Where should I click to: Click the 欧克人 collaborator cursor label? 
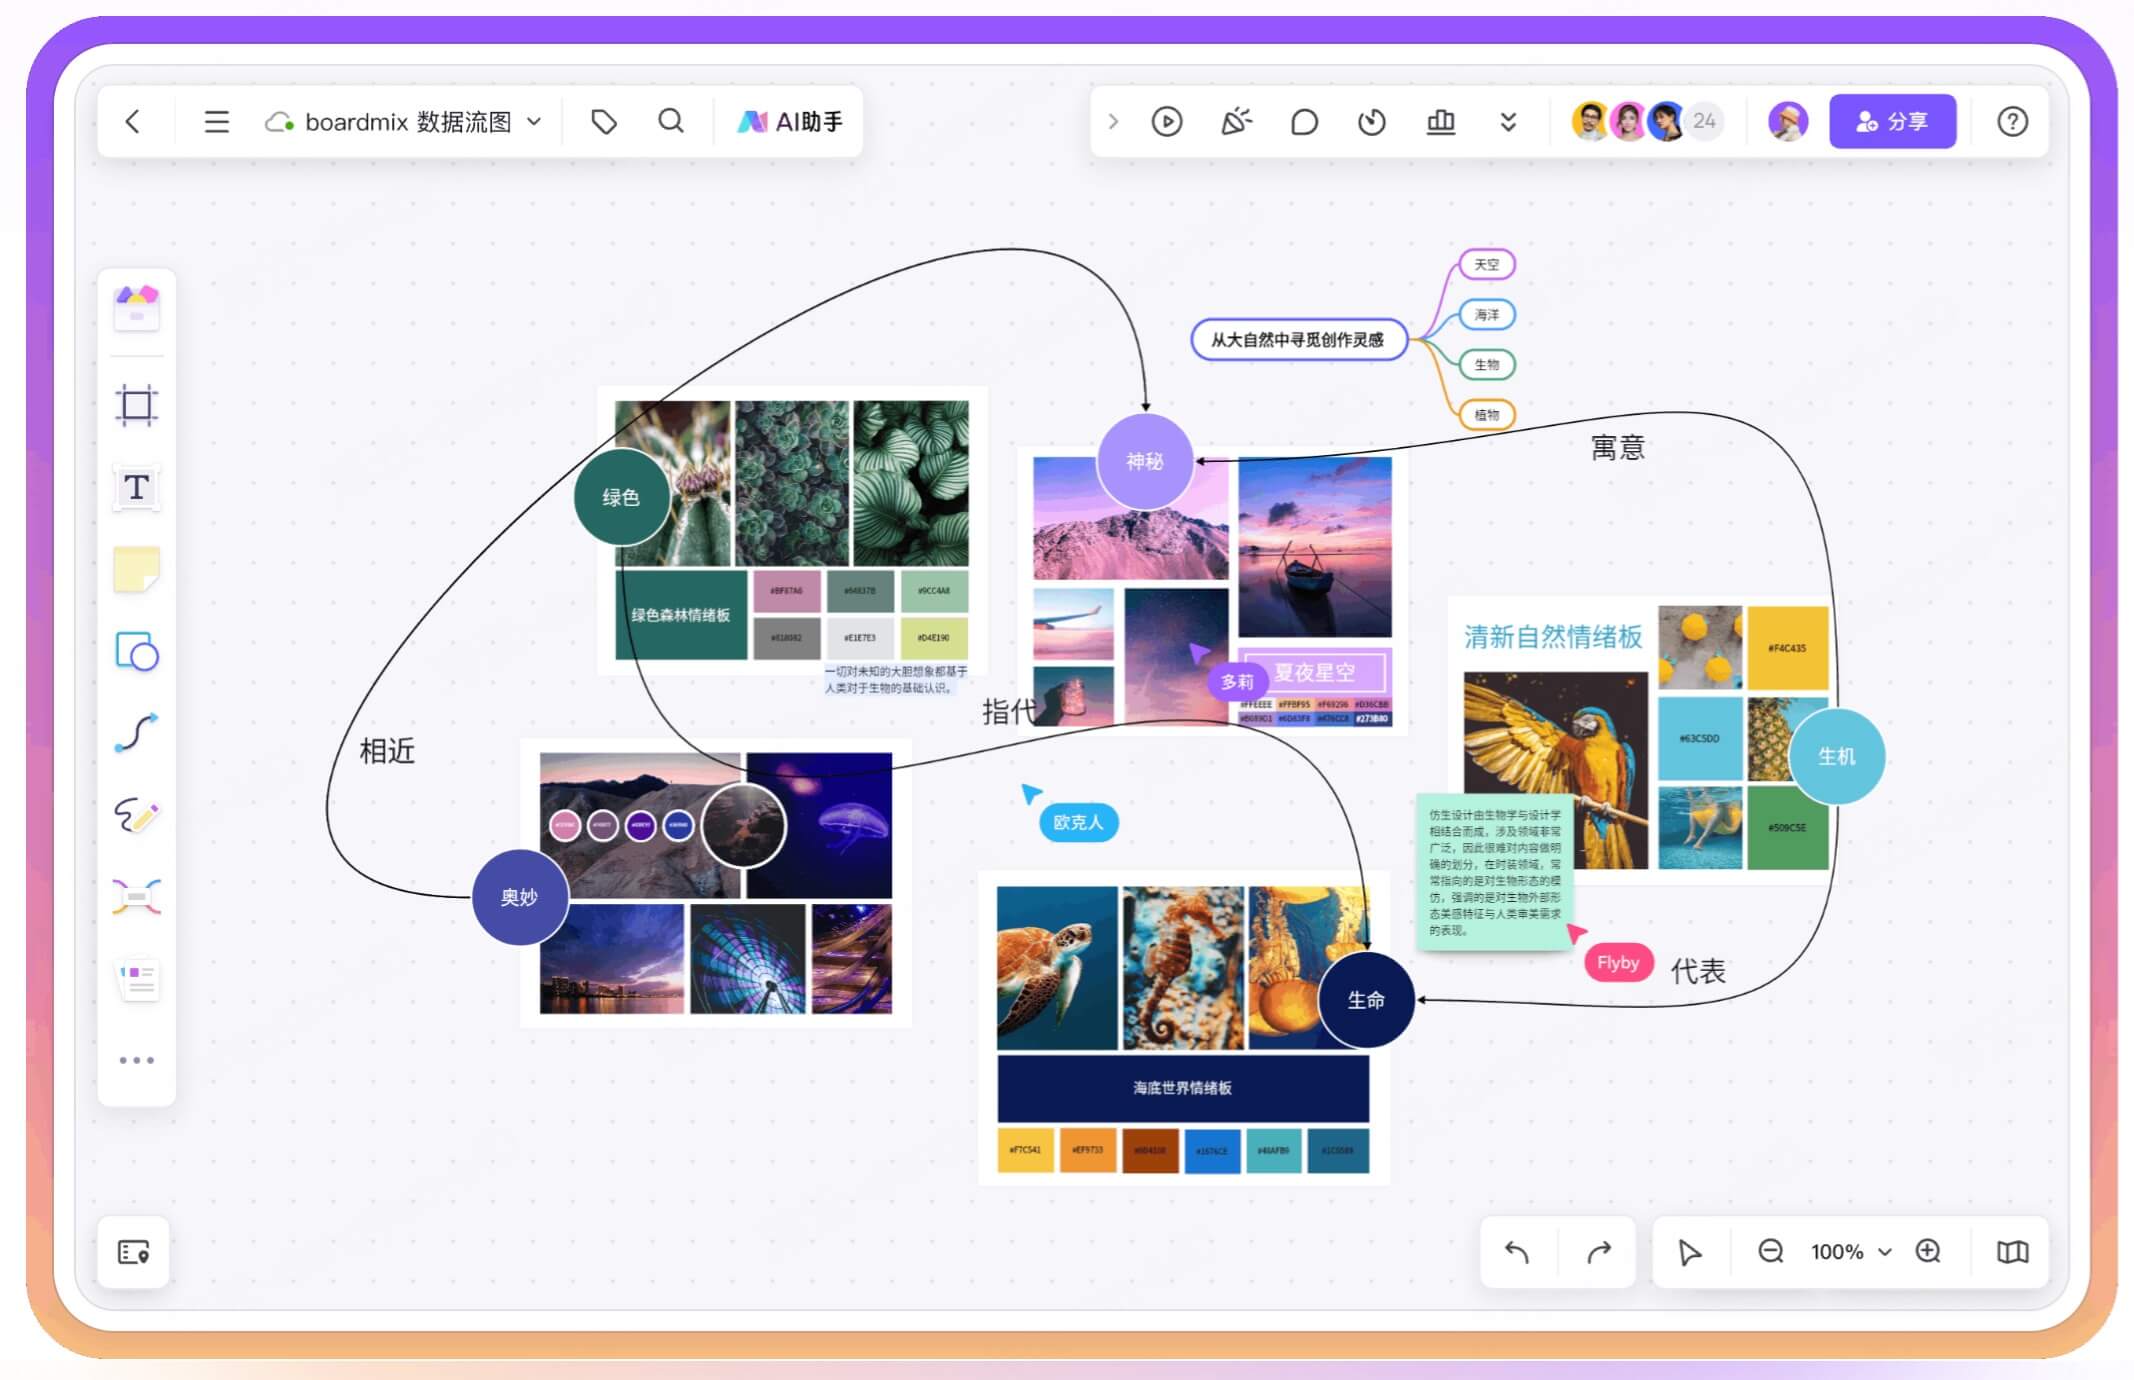coord(1078,822)
